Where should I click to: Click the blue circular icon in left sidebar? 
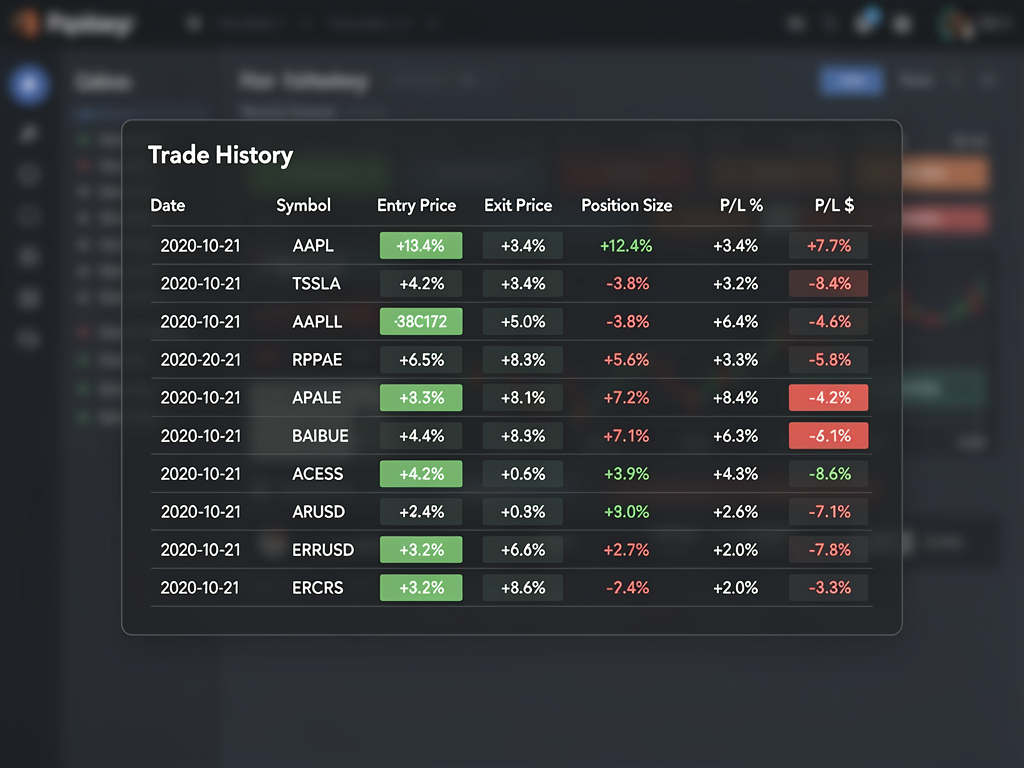(x=29, y=86)
